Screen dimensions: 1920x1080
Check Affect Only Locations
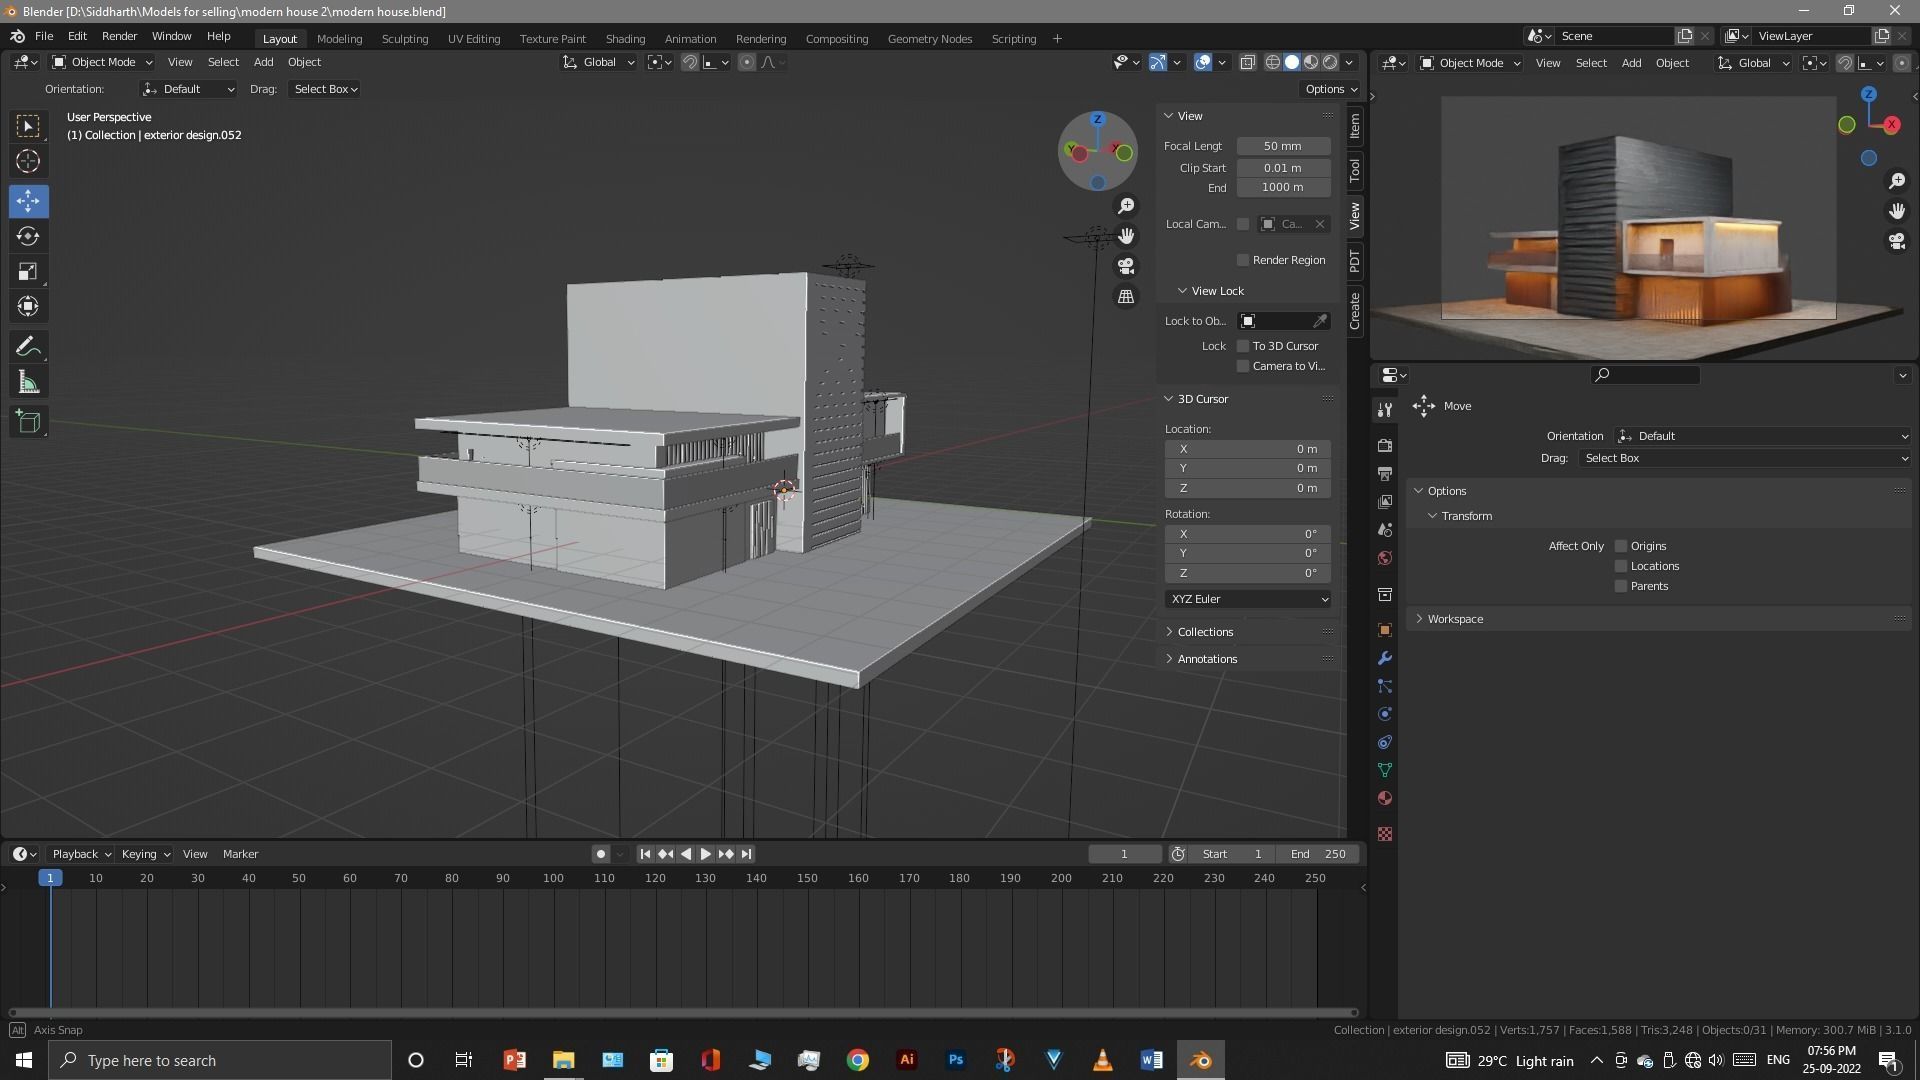(x=1621, y=566)
